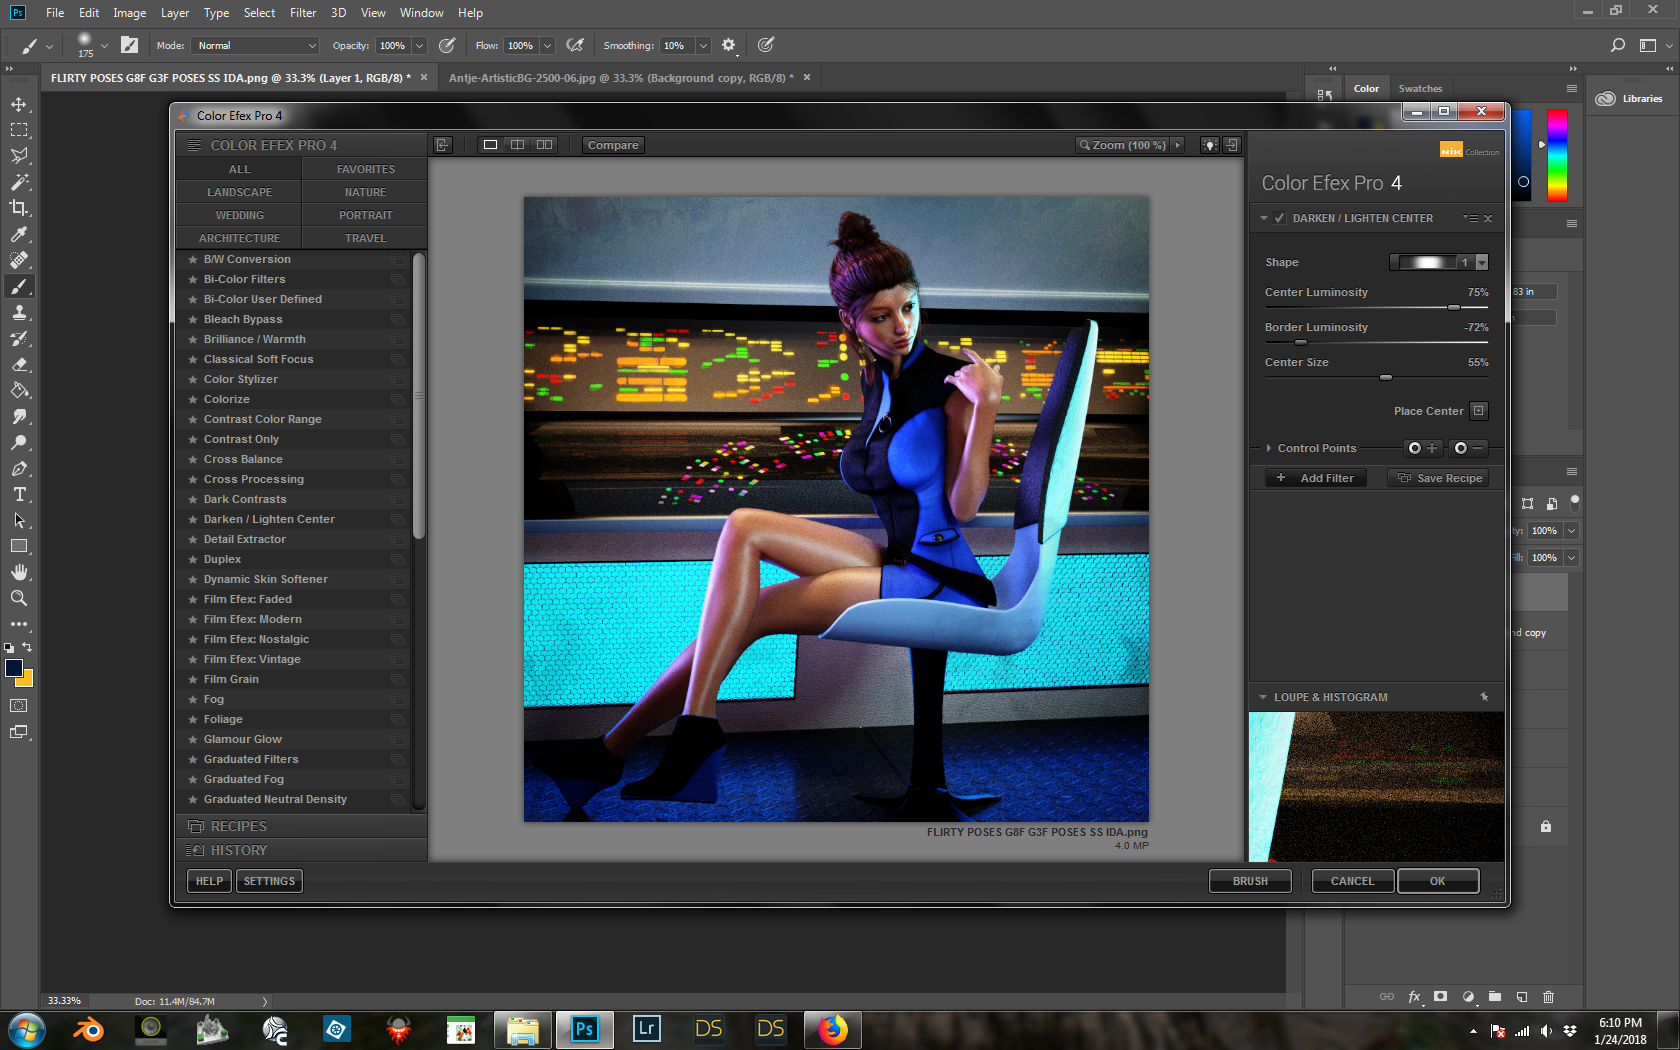
Task: Expand the Control Points section
Action: [x=1269, y=448]
